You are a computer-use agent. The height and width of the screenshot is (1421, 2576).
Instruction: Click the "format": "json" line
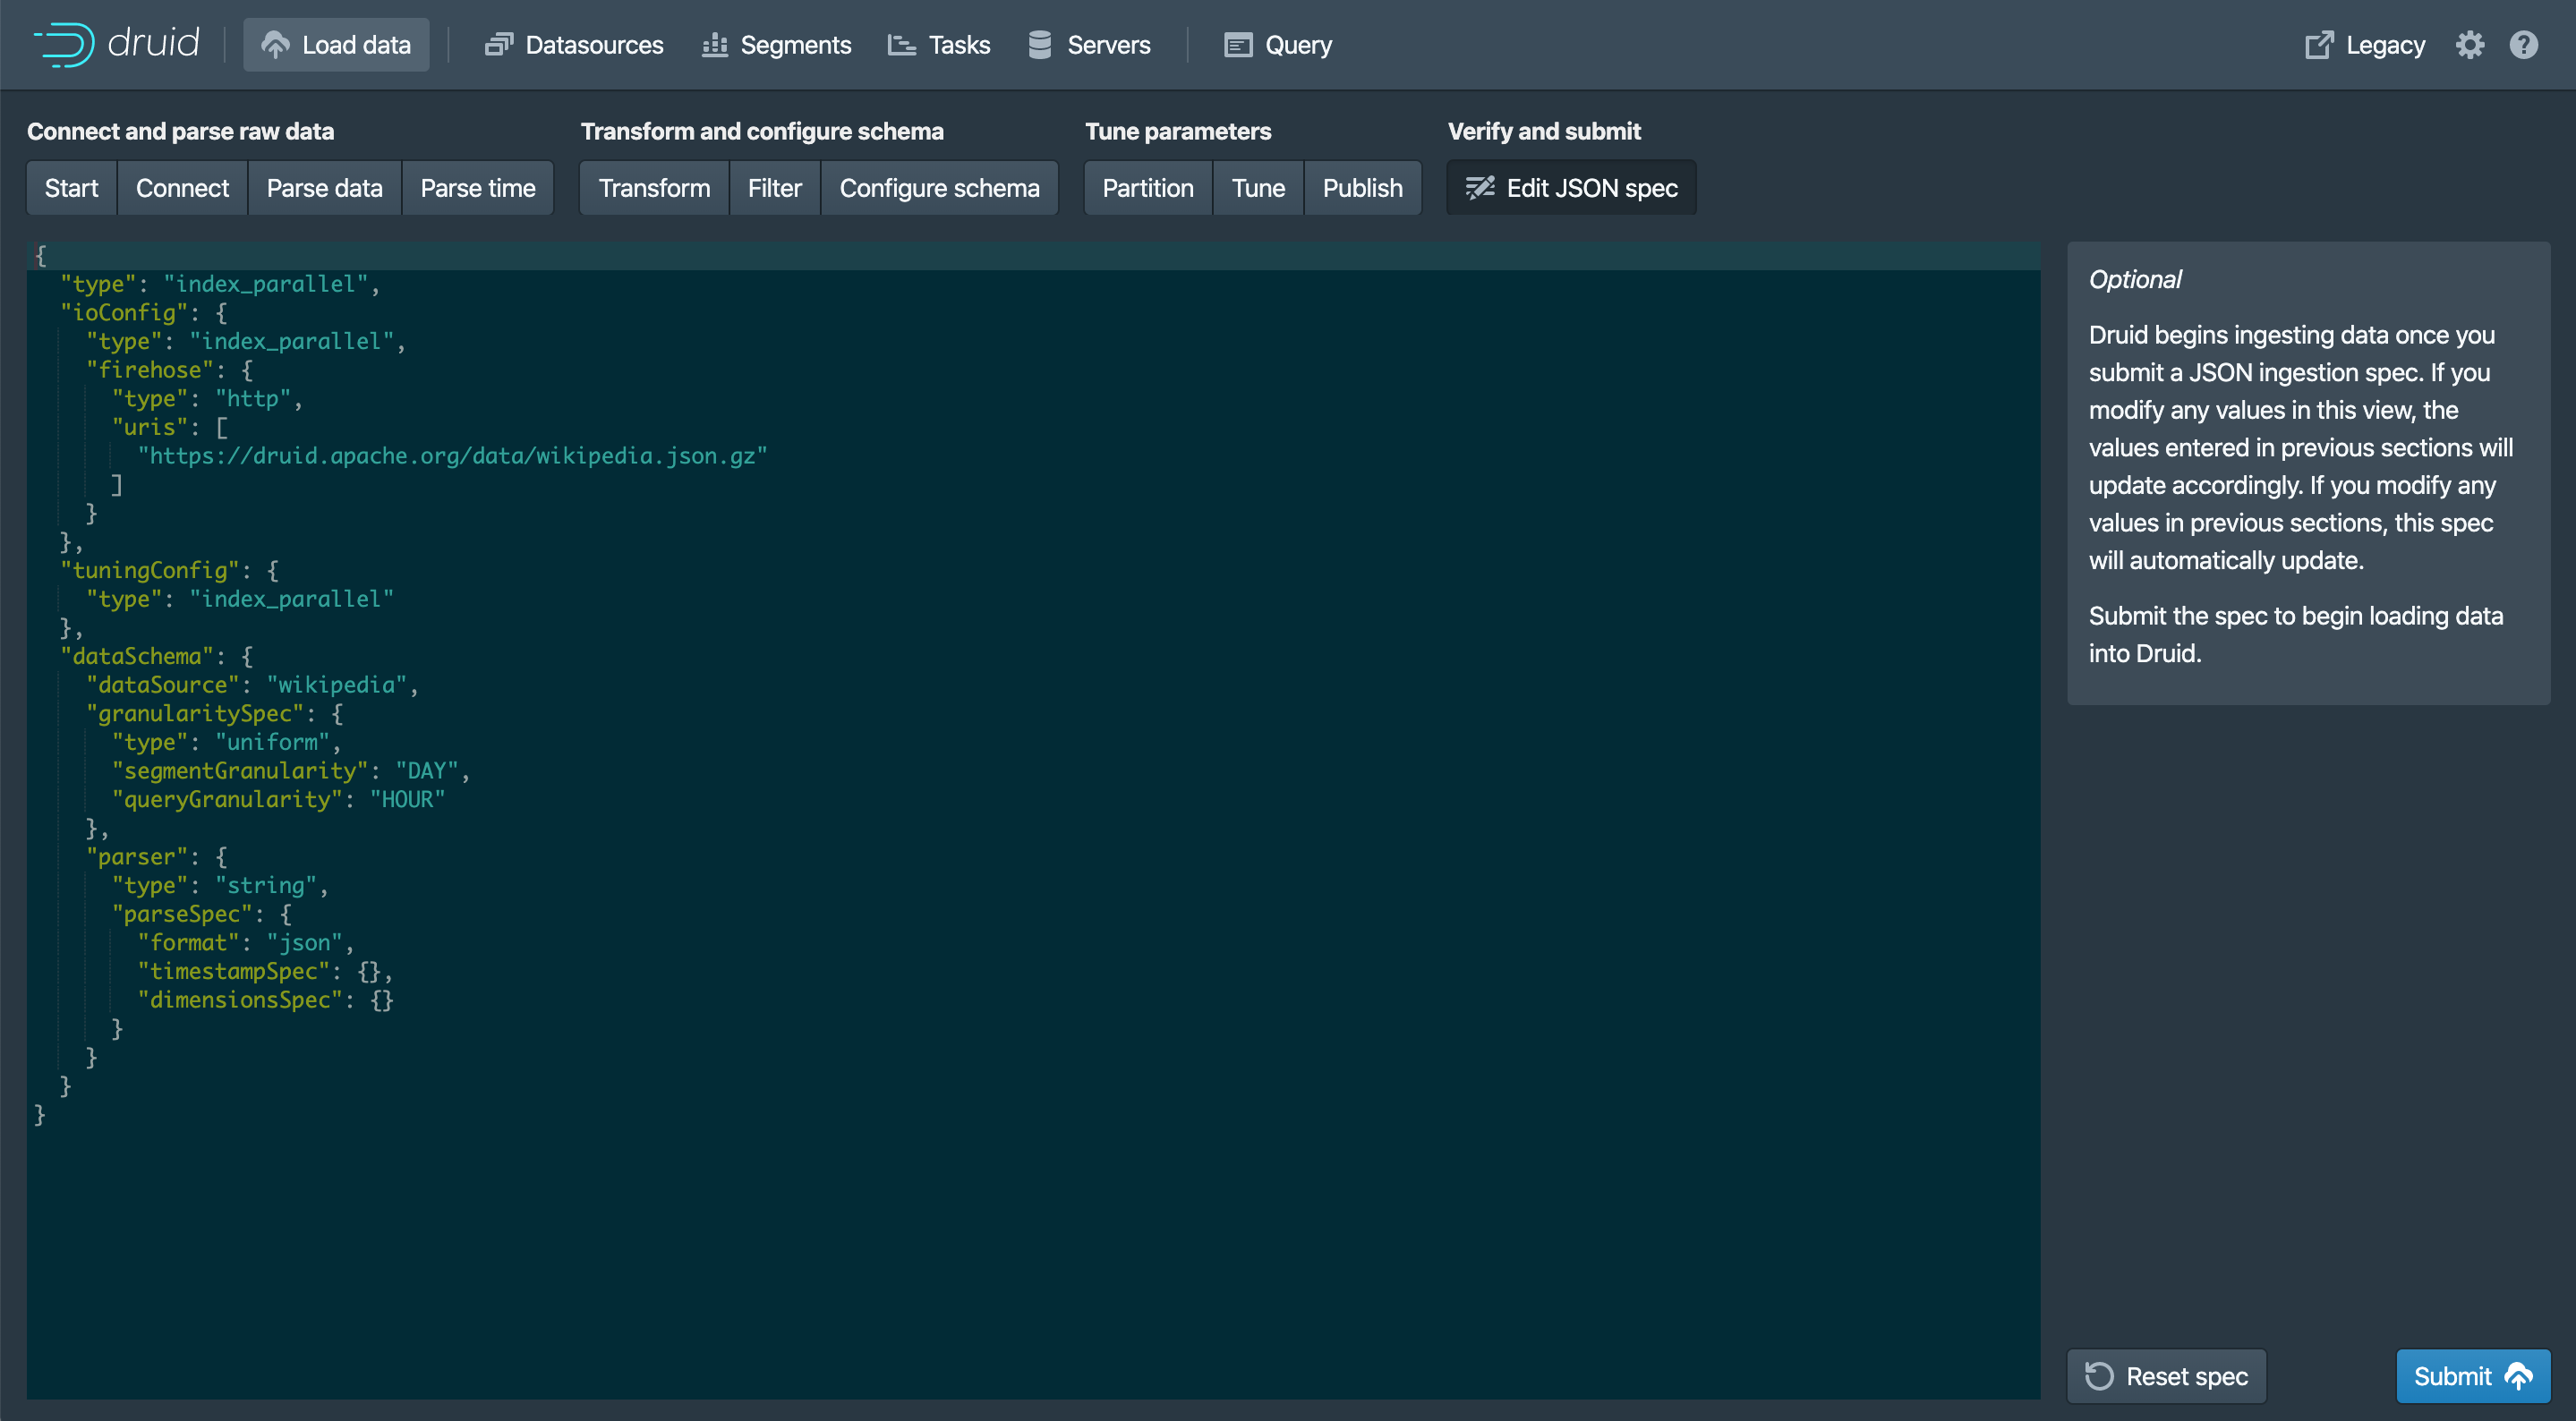point(245,943)
